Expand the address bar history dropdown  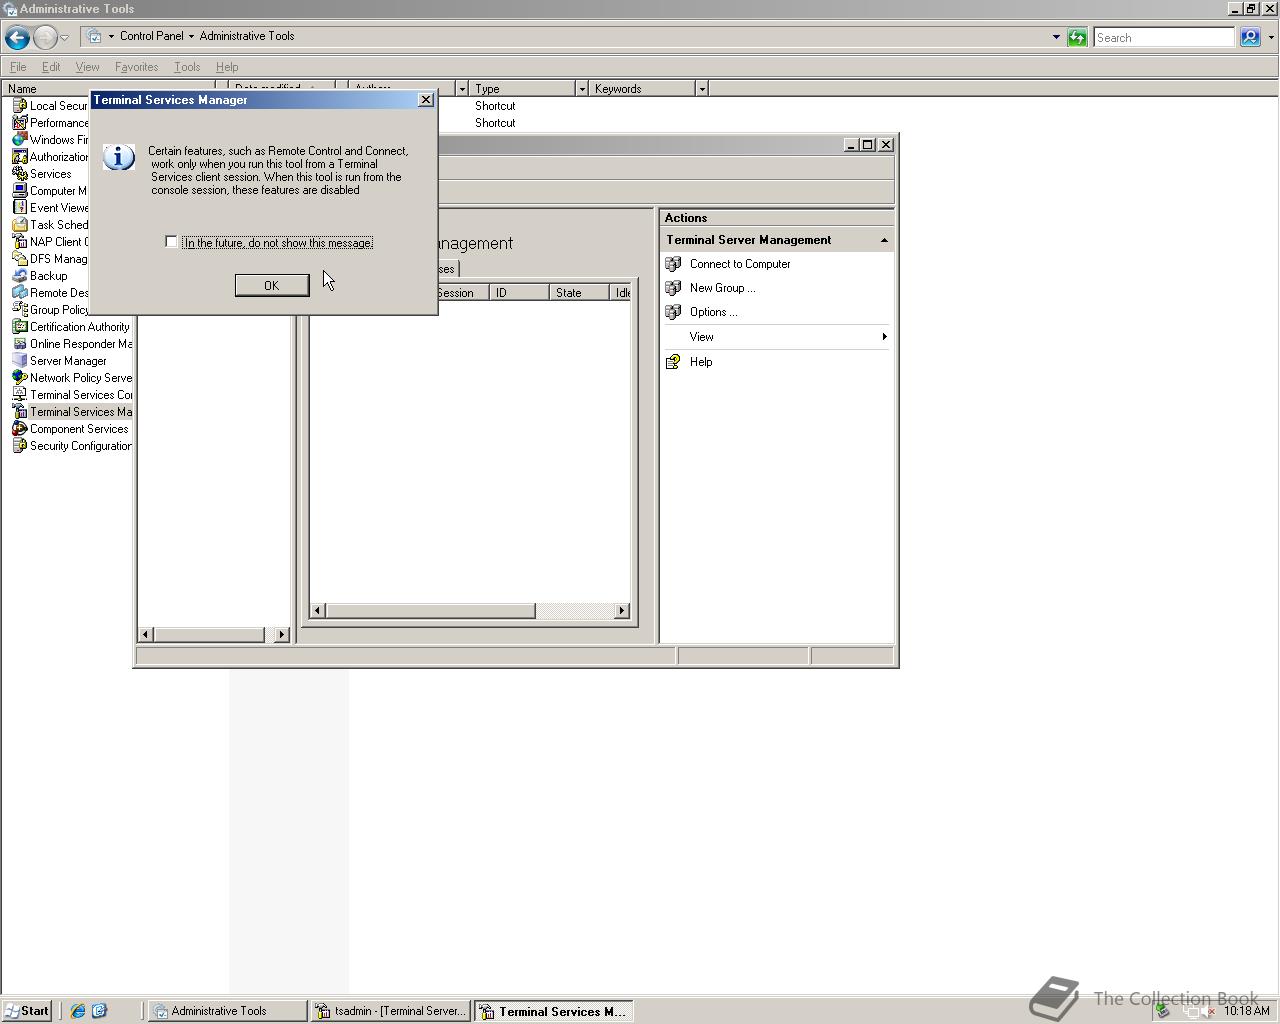pyautogui.click(x=1056, y=38)
